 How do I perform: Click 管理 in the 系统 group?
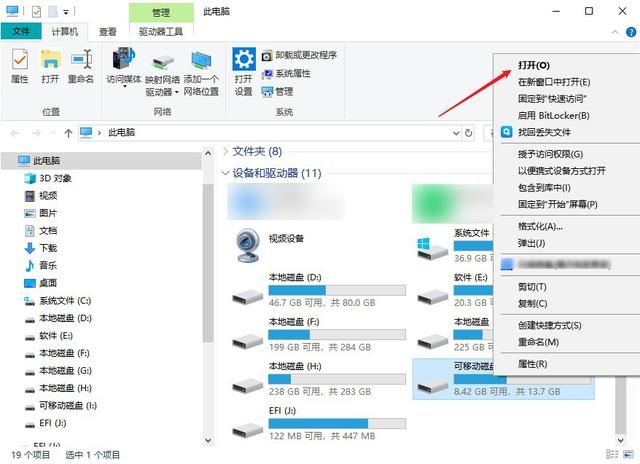click(x=278, y=92)
